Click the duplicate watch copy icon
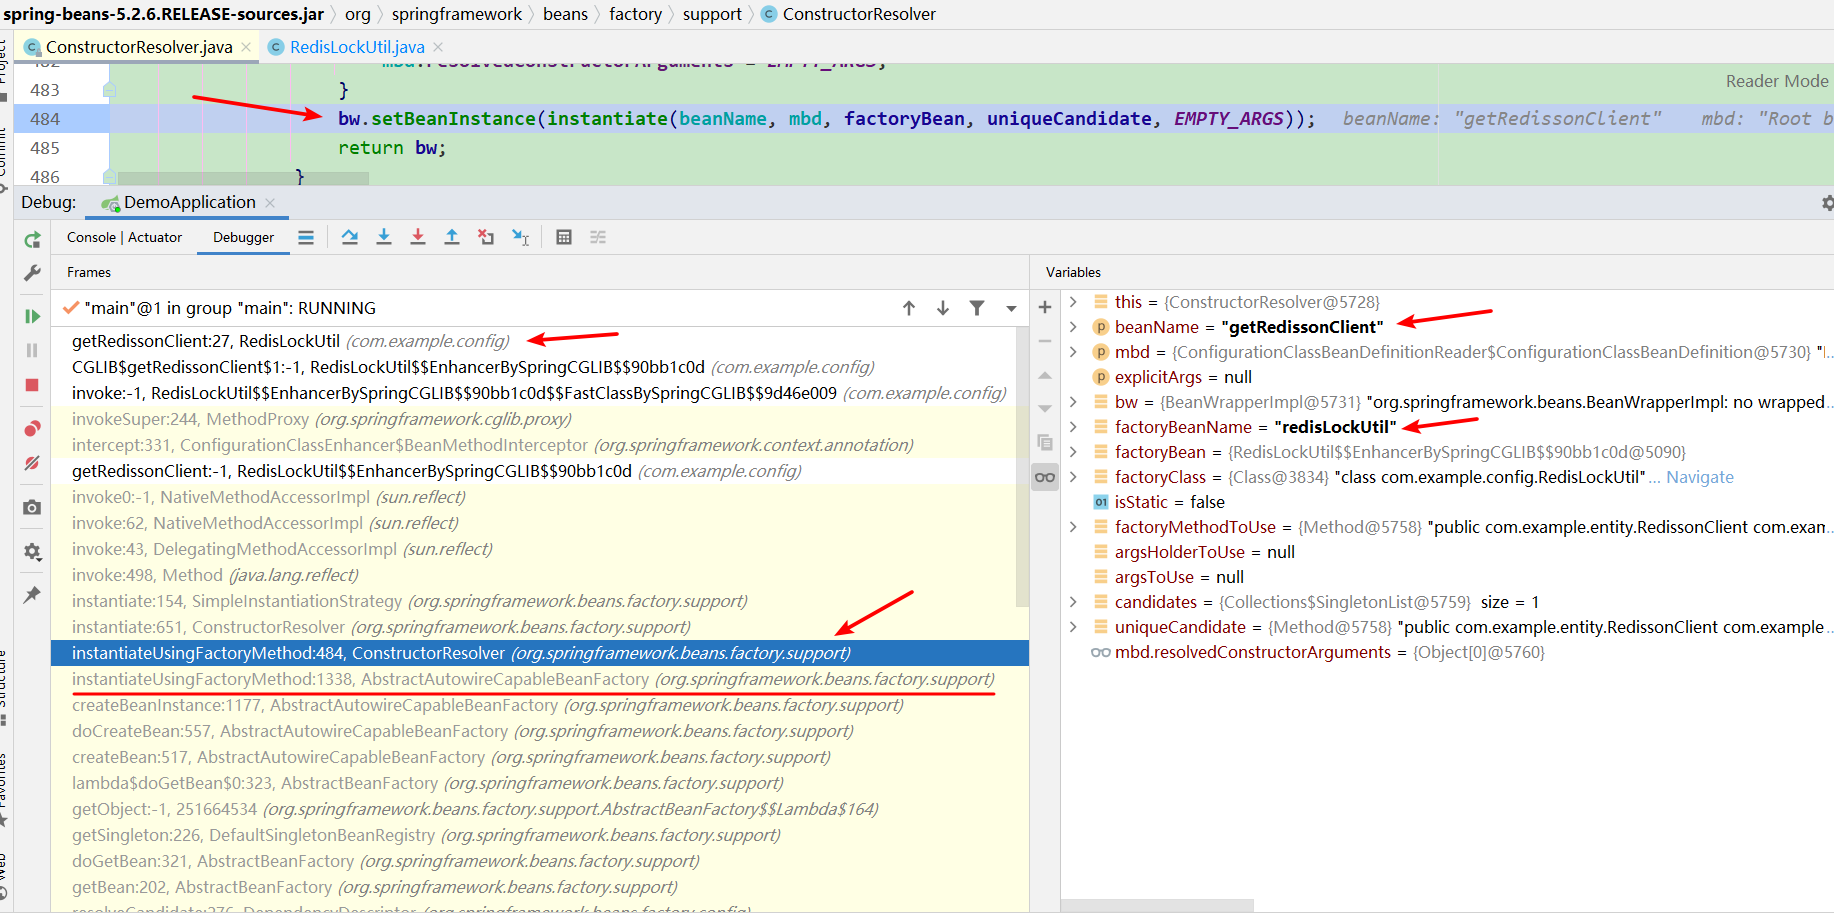The width and height of the screenshot is (1834, 913). [1045, 442]
